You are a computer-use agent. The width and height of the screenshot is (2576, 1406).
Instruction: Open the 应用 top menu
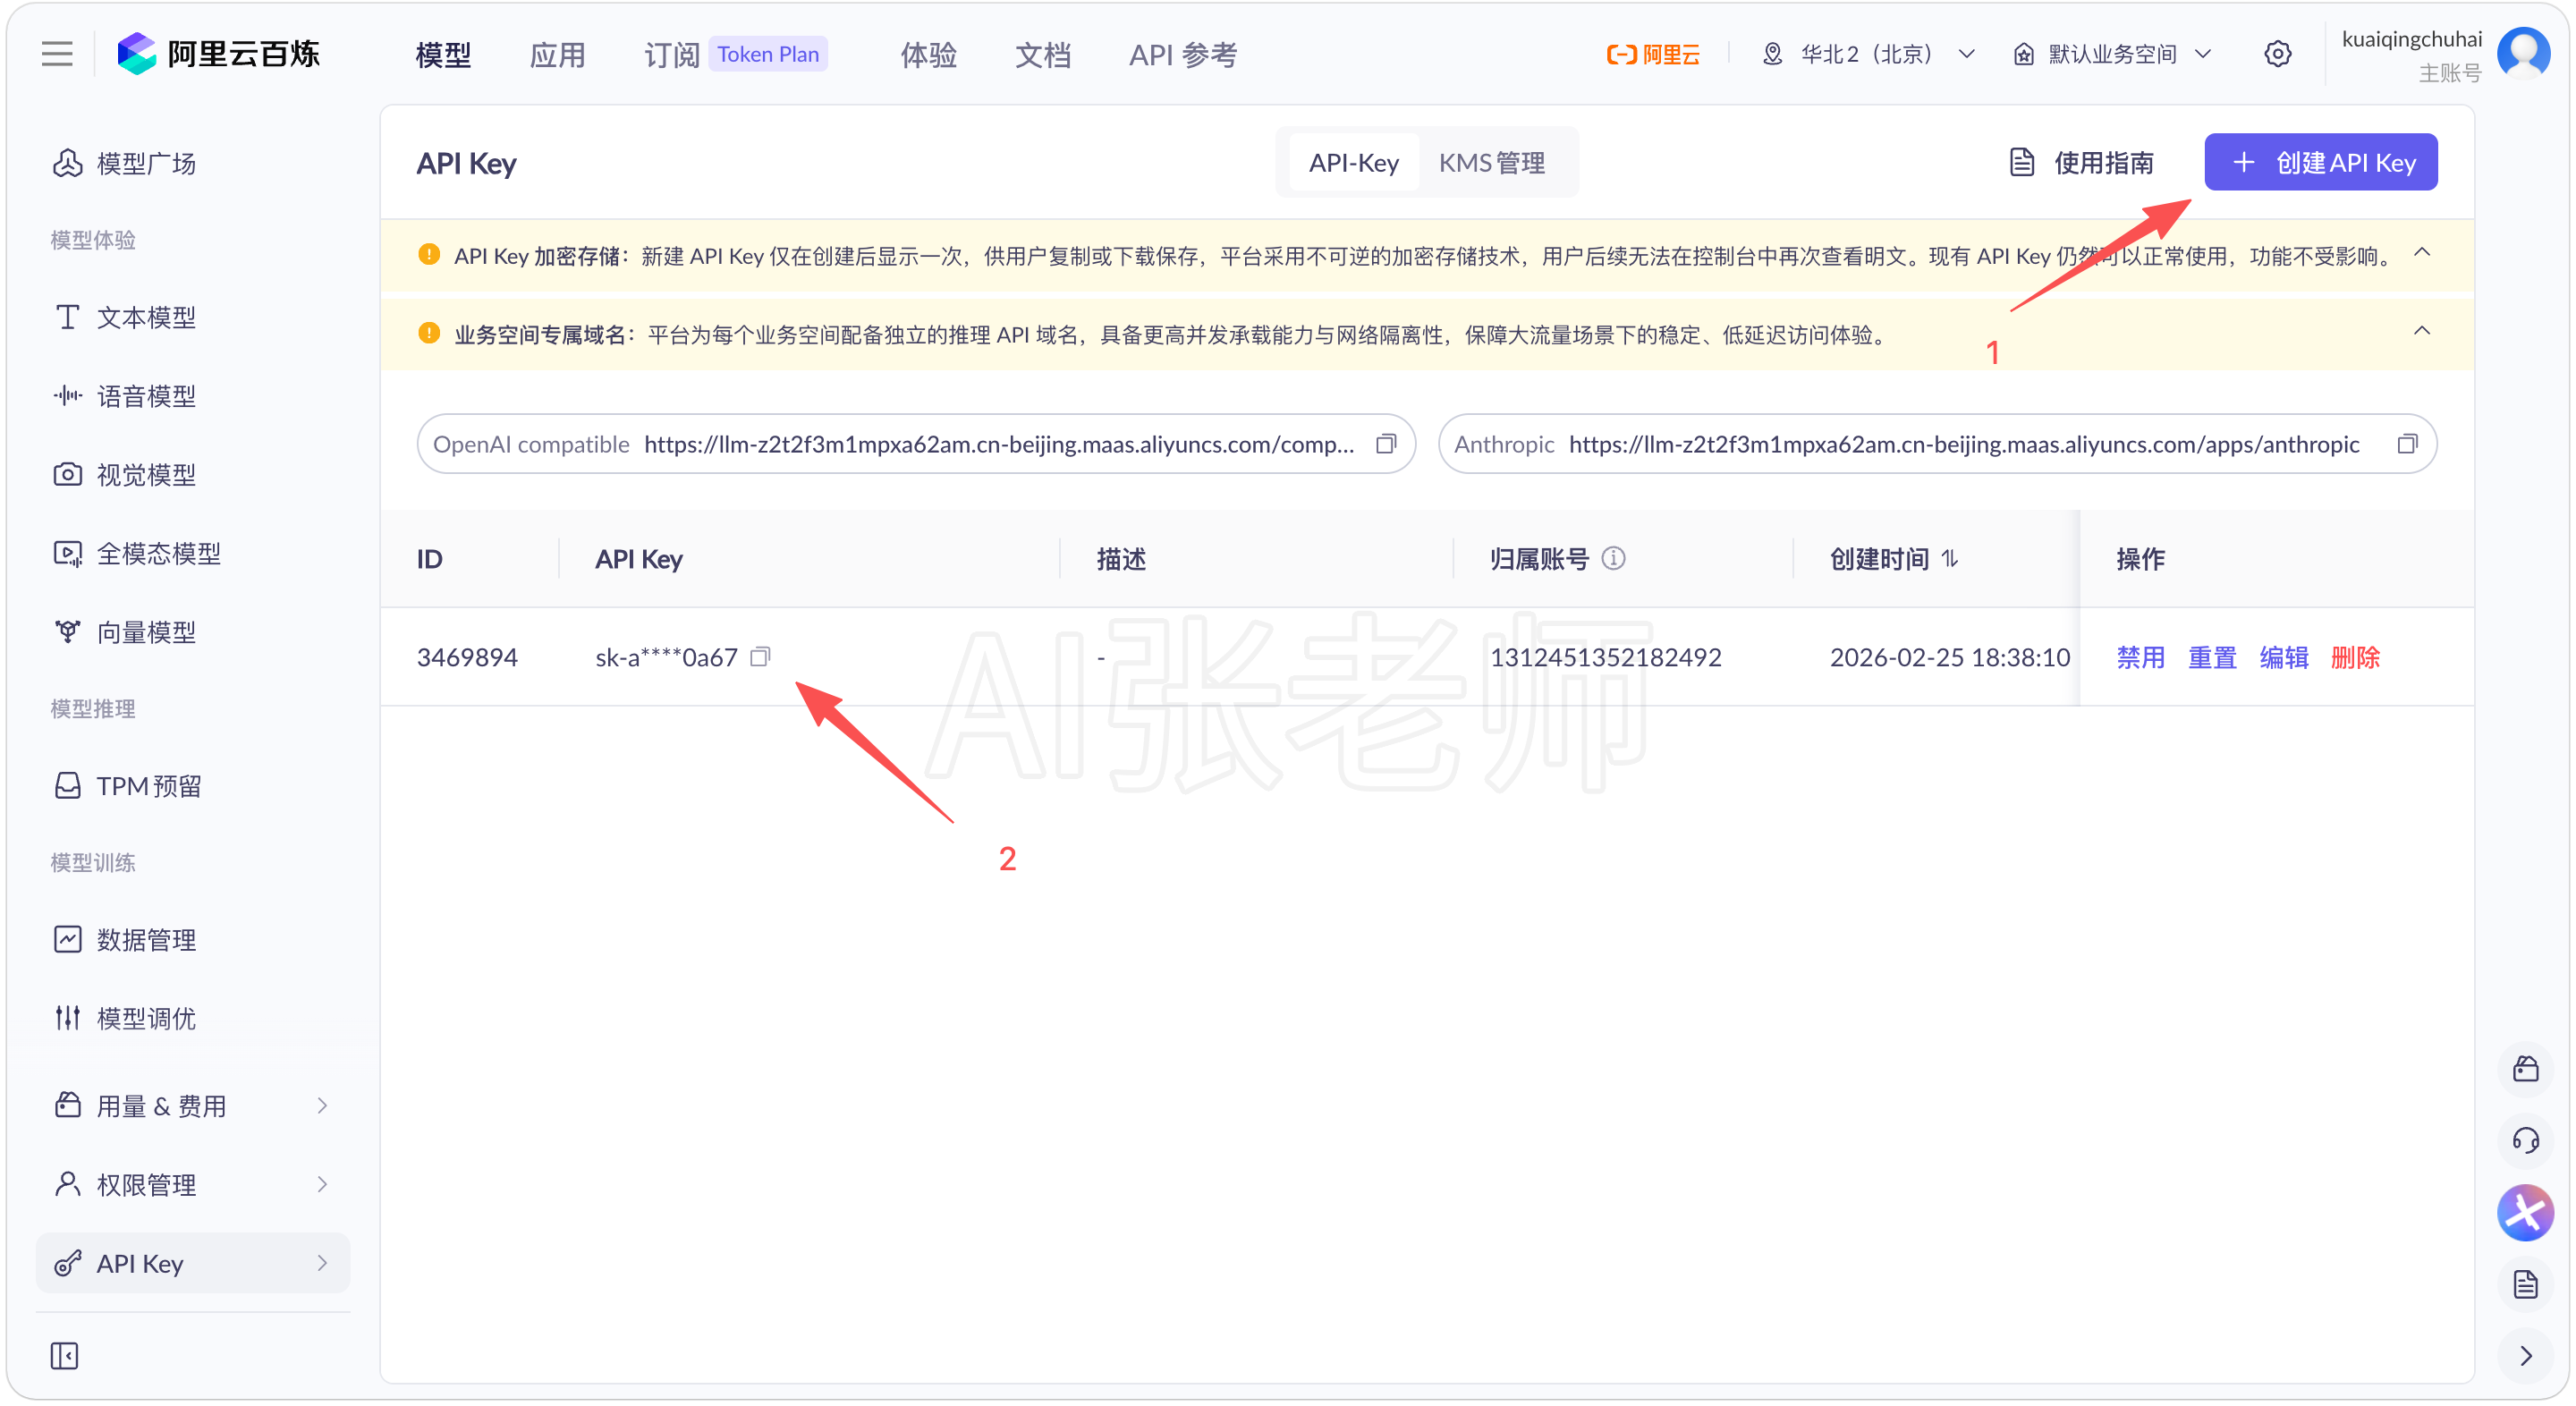click(x=557, y=54)
